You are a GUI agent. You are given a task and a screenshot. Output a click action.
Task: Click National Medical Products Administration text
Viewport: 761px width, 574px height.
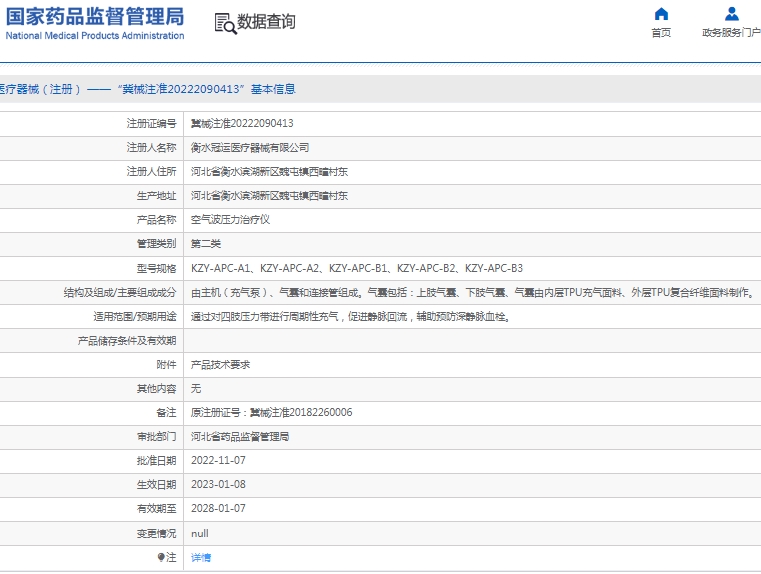[95, 35]
